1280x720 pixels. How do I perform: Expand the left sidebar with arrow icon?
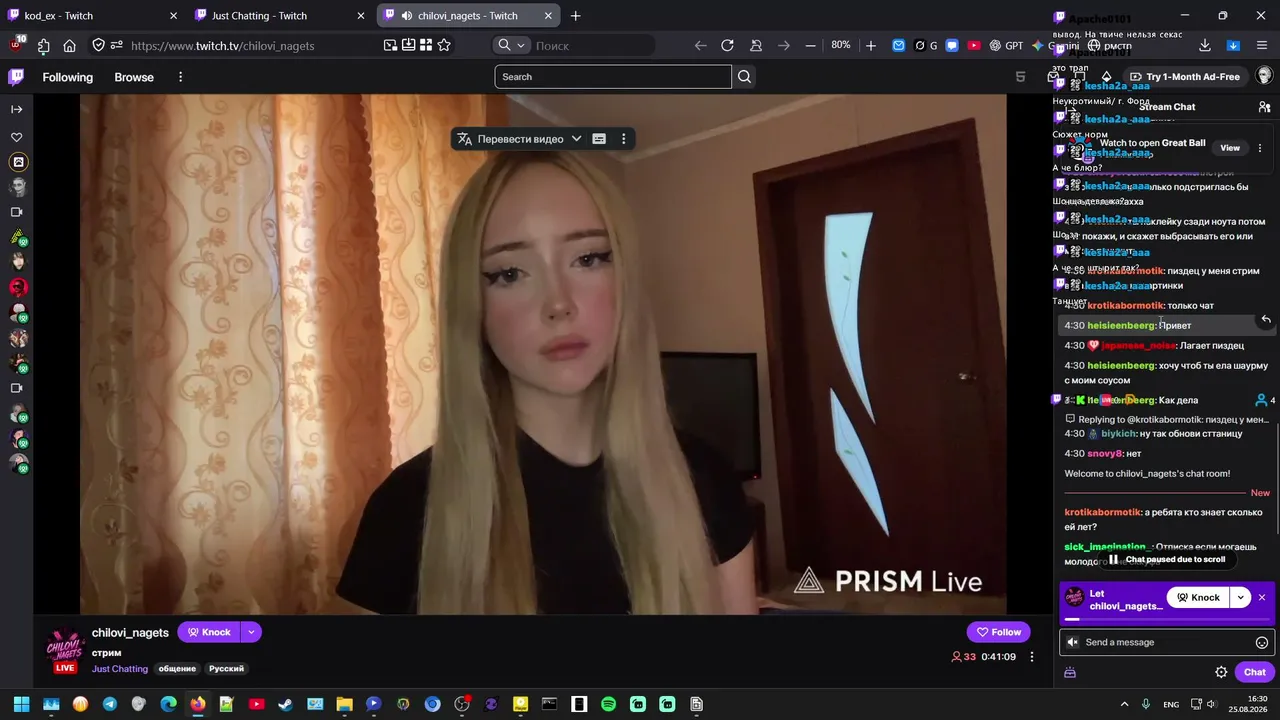(x=17, y=109)
